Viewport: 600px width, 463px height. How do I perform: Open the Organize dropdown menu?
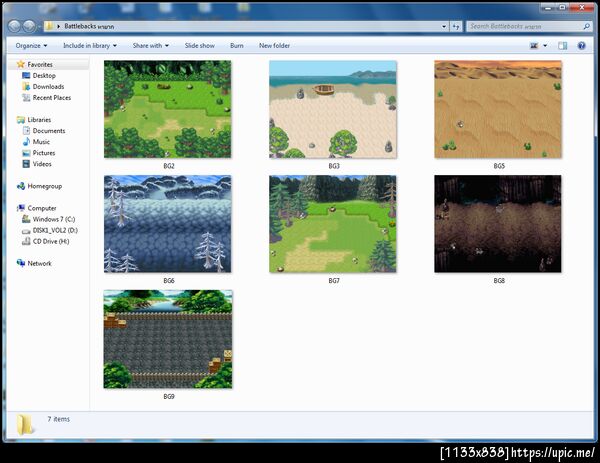31,46
